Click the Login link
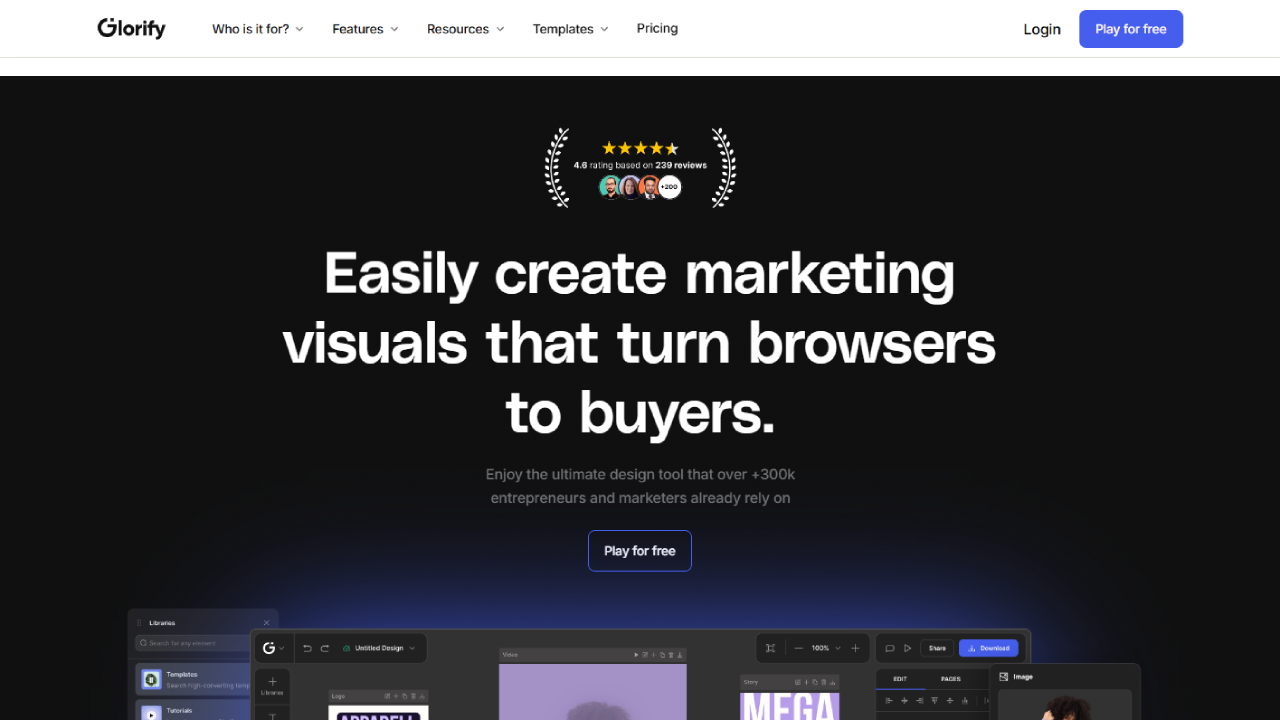The height and width of the screenshot is (720, 1280). click(x=1042, y=29)
